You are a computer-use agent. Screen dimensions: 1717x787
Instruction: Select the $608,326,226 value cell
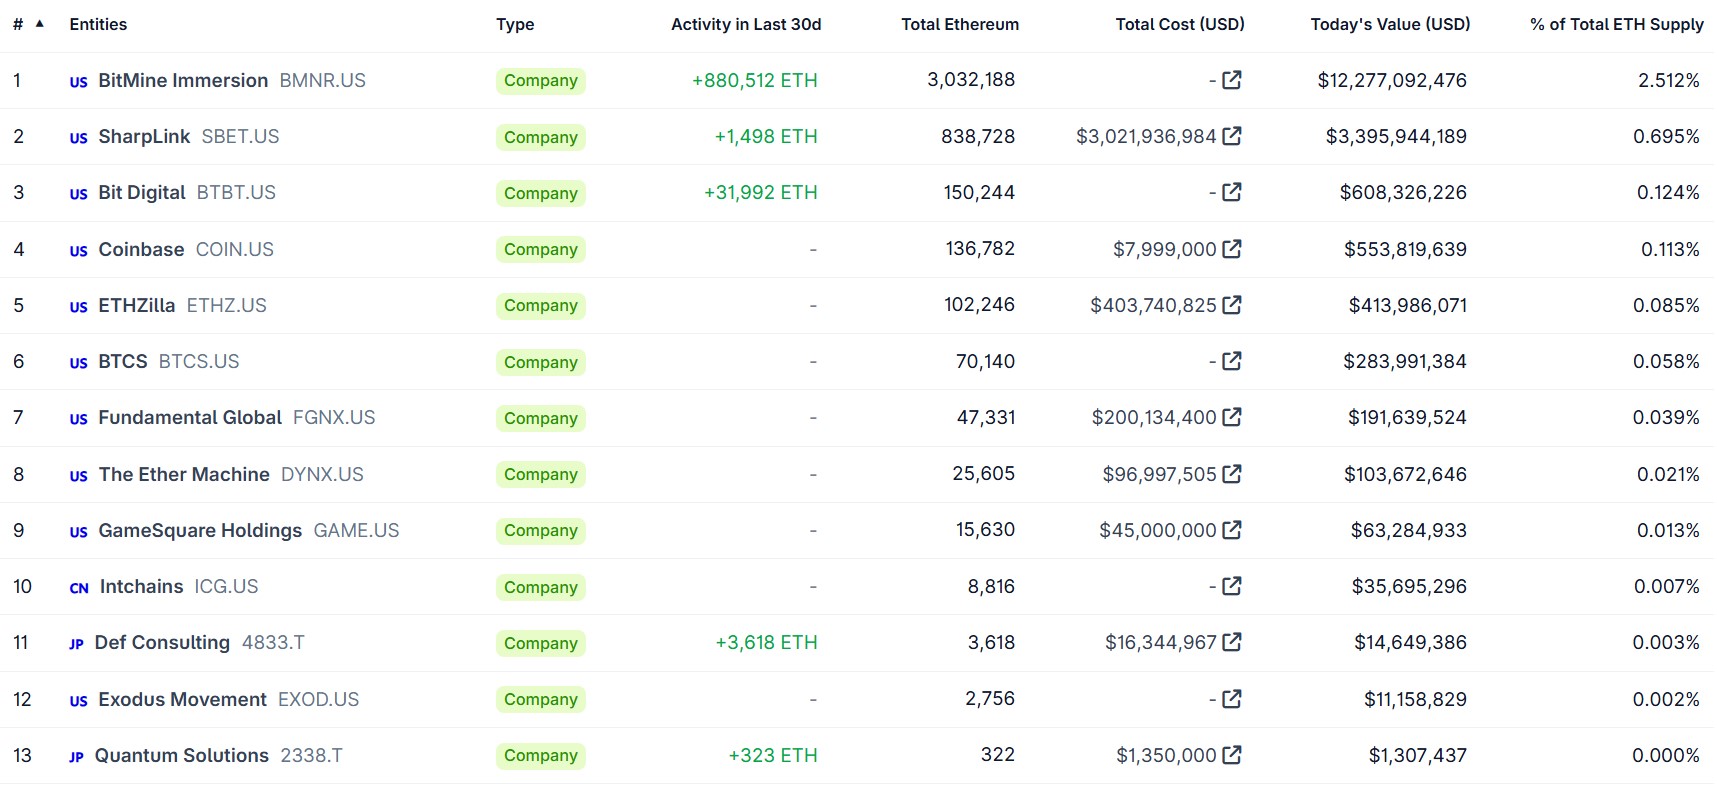1403,192
